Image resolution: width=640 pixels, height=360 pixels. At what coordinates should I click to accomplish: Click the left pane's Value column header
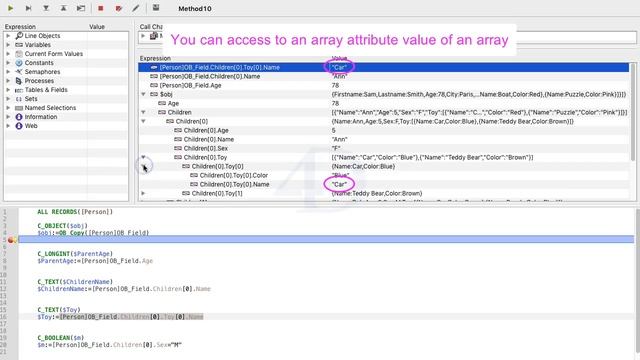click(x=97, y=27)
